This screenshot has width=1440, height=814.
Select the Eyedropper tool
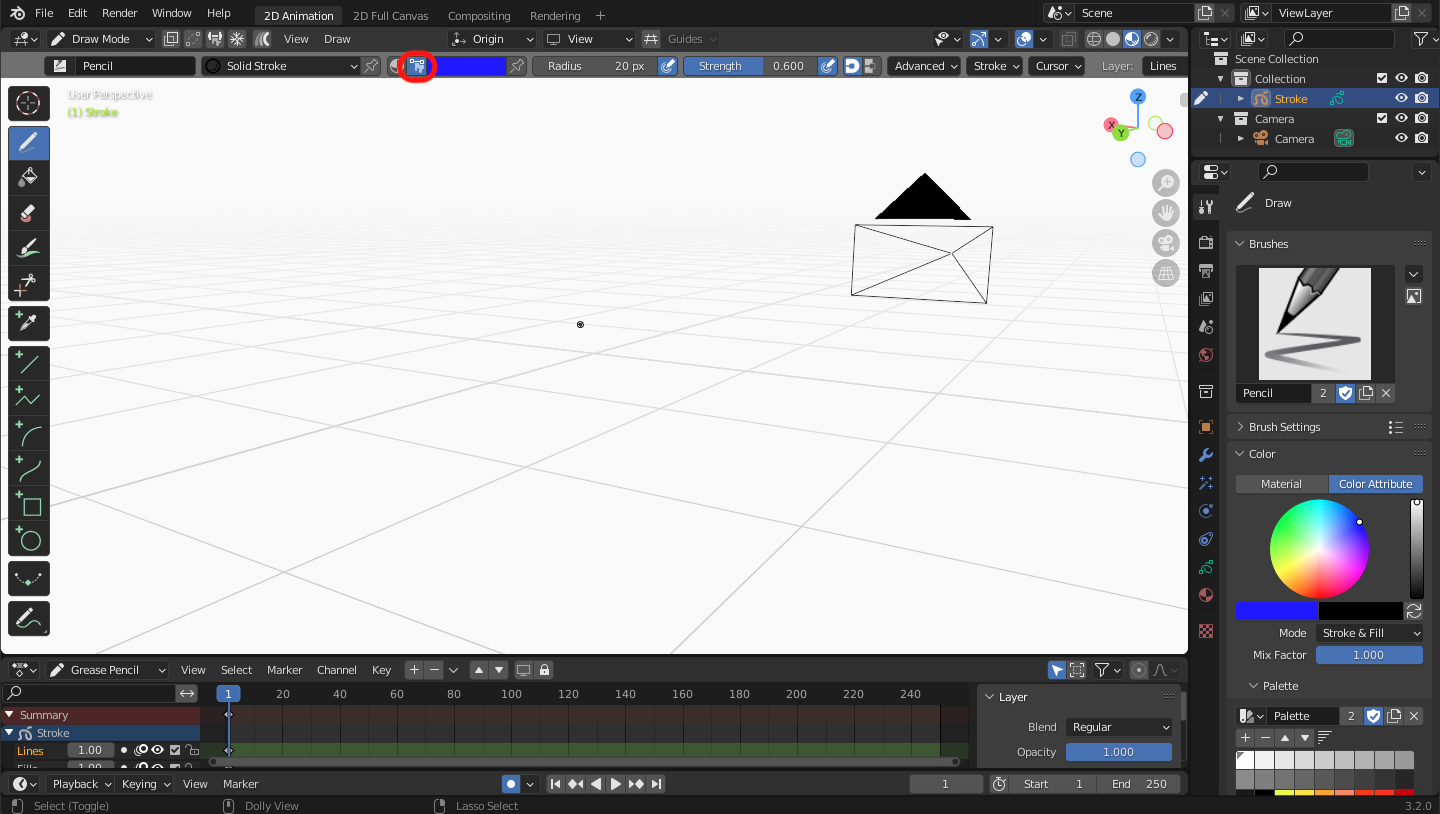[x=29, y=324]
